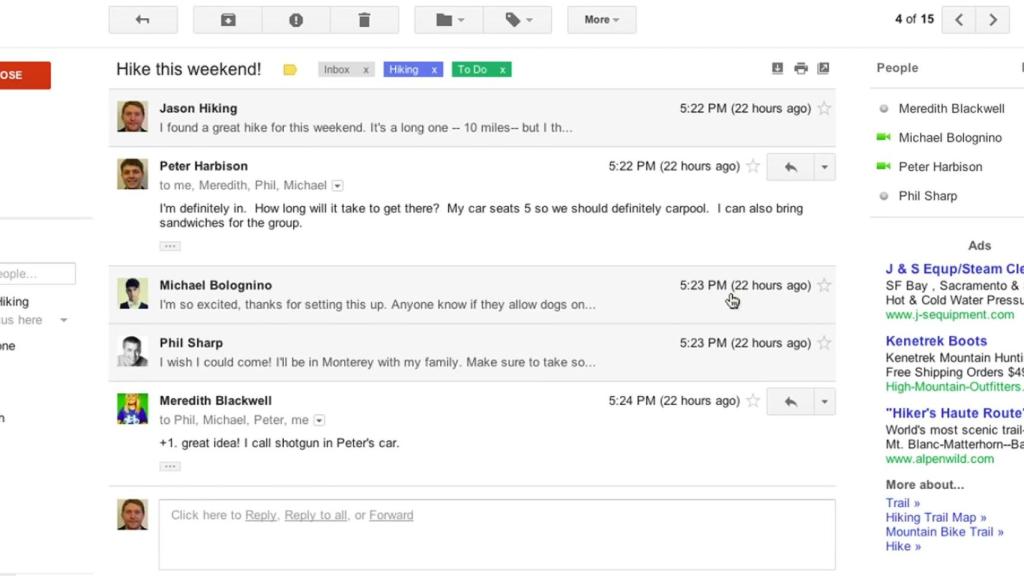Go to the older conversation
The height and width of the screenshot is (576, 1024).
pyautogui.click(x=993, y=18)
